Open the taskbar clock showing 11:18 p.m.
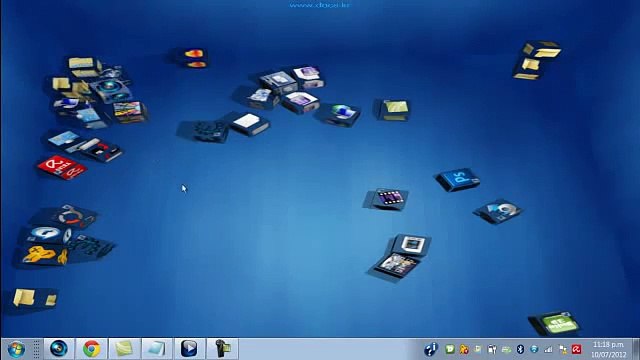Image resolution: width=640 pixels, height=360 pixels. (x=608, y=349)
